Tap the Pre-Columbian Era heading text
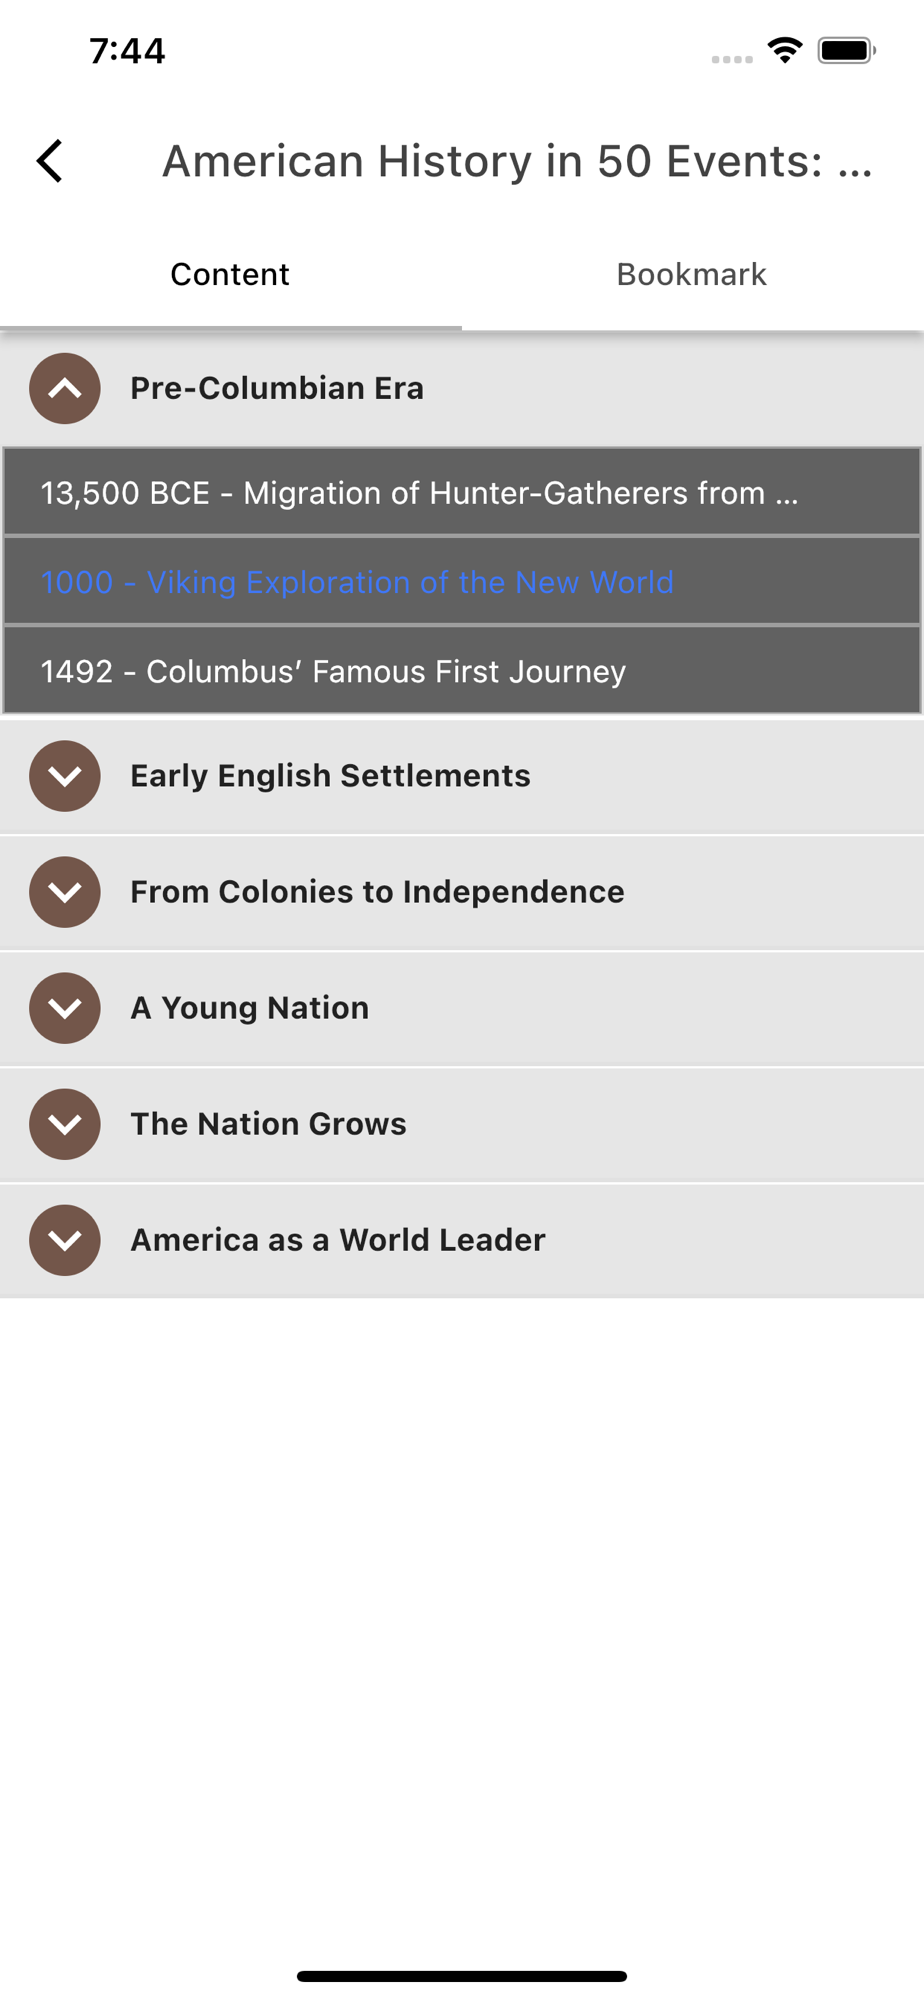 pos(277,388)
